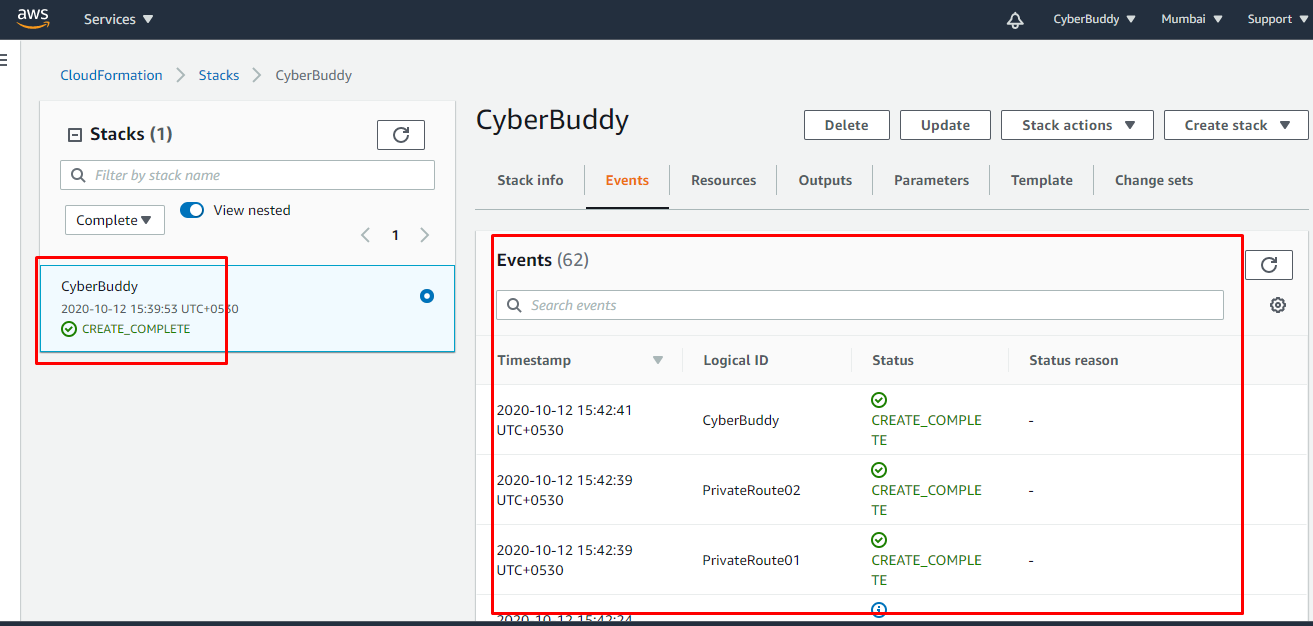This screenshot has height=626, width=1313.
Task: Open events settings gear icon
Action: pos(1277,305)
